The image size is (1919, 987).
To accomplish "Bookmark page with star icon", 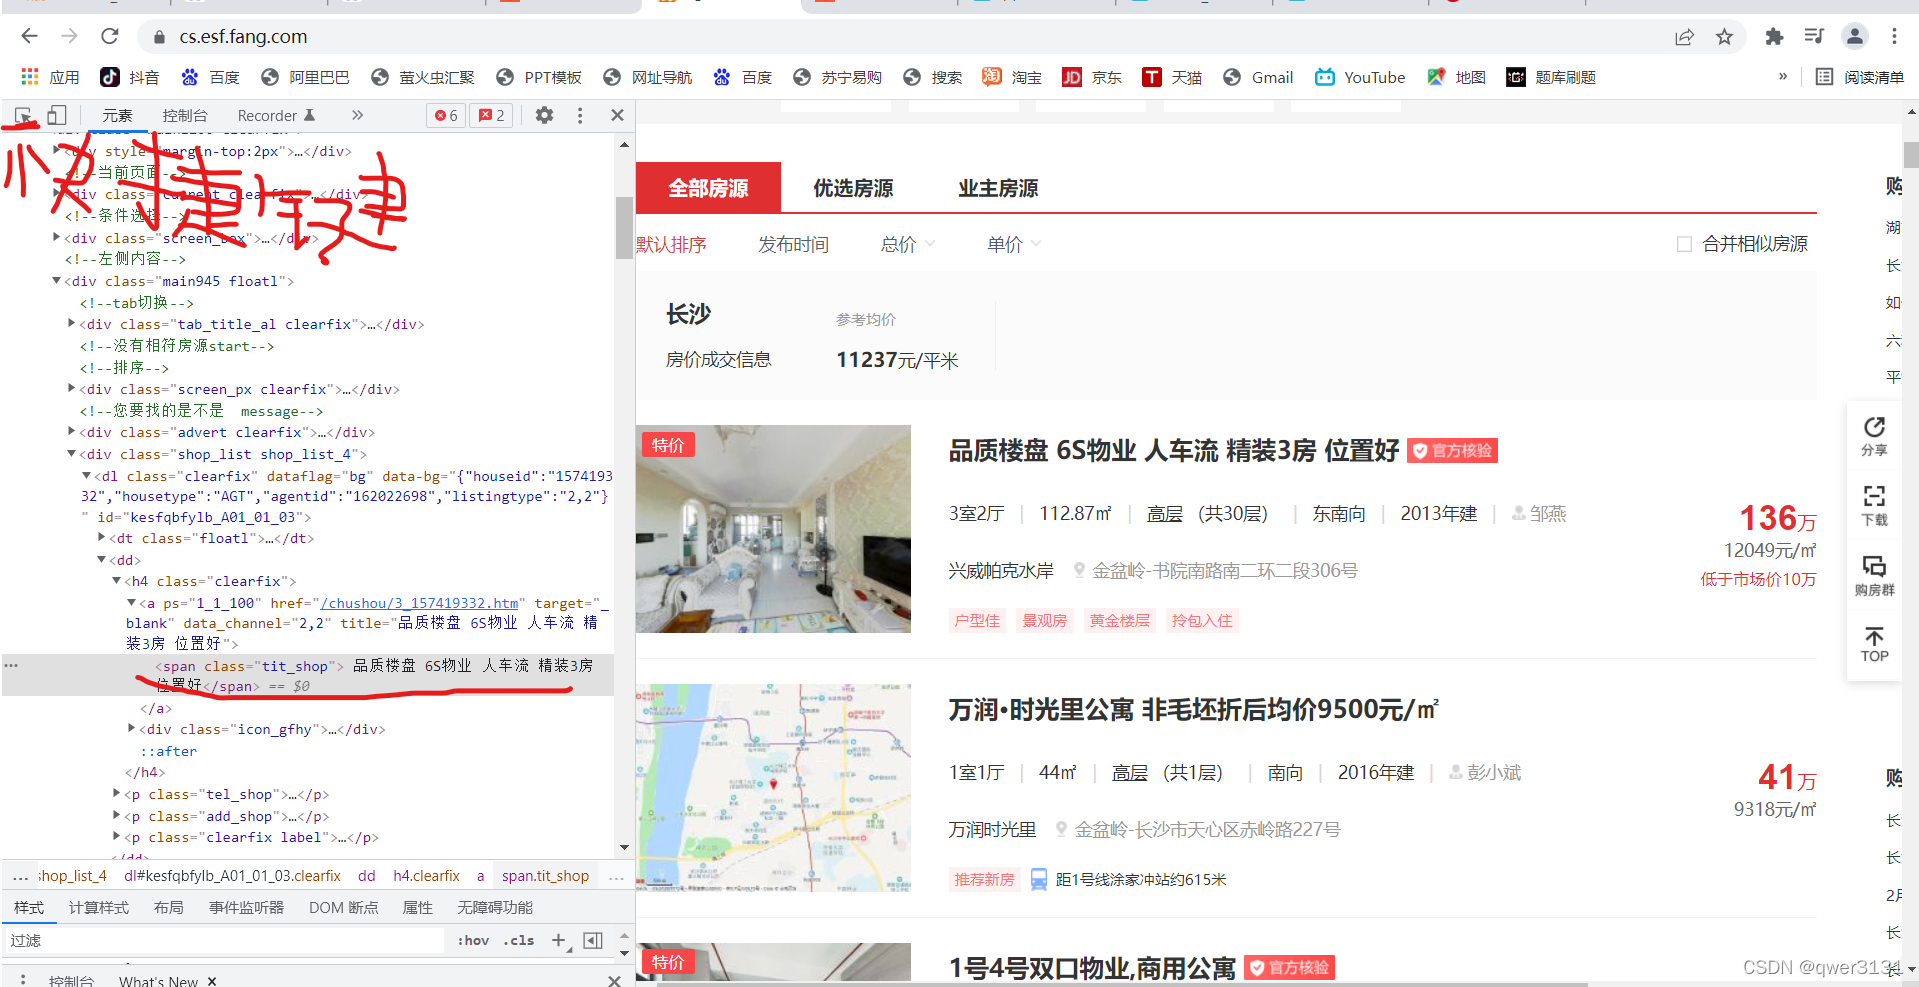I will pyautogui.click(x=1724, y=37).
